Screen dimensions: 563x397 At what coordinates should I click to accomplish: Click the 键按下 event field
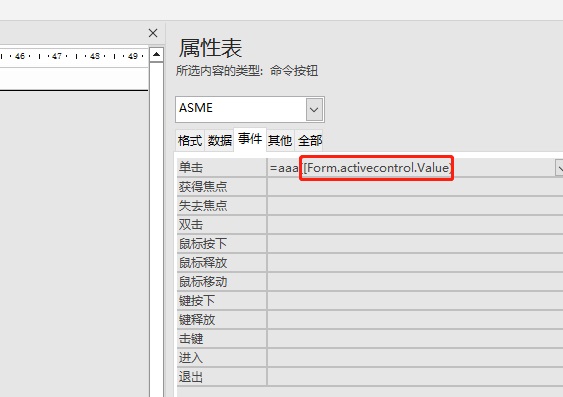pos(415,301)
